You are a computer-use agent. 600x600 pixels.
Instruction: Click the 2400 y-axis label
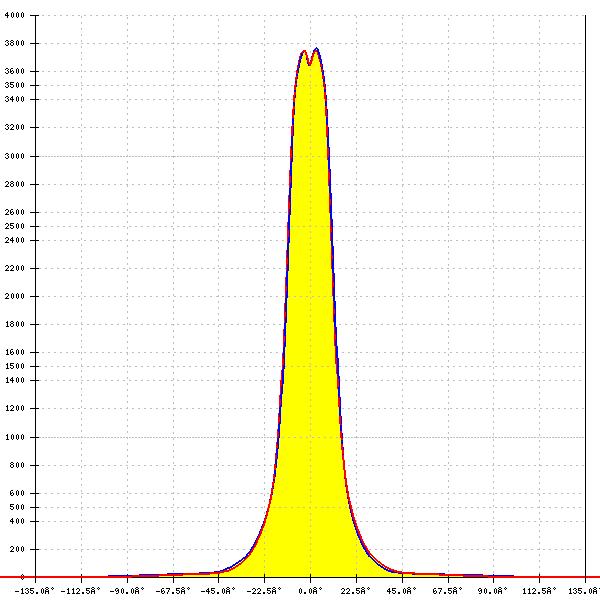[x=15, y=240]
